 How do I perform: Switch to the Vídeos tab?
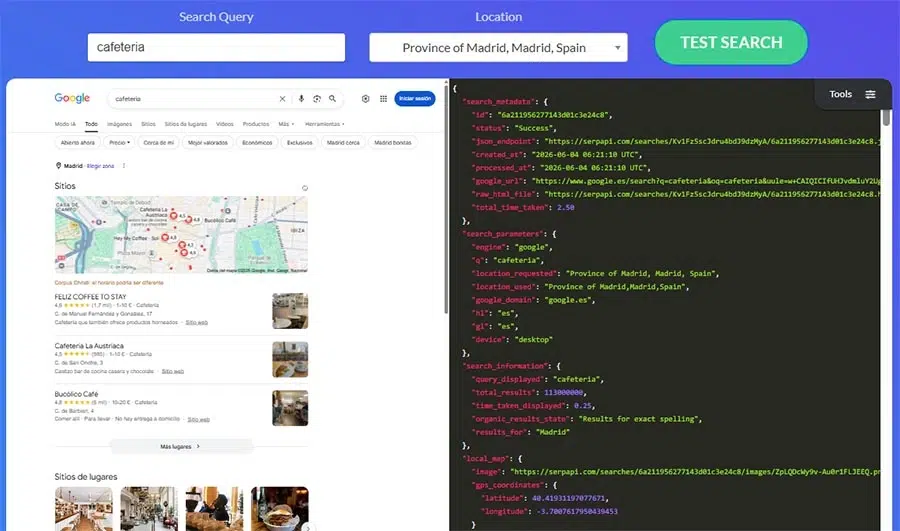pos(225,124)
